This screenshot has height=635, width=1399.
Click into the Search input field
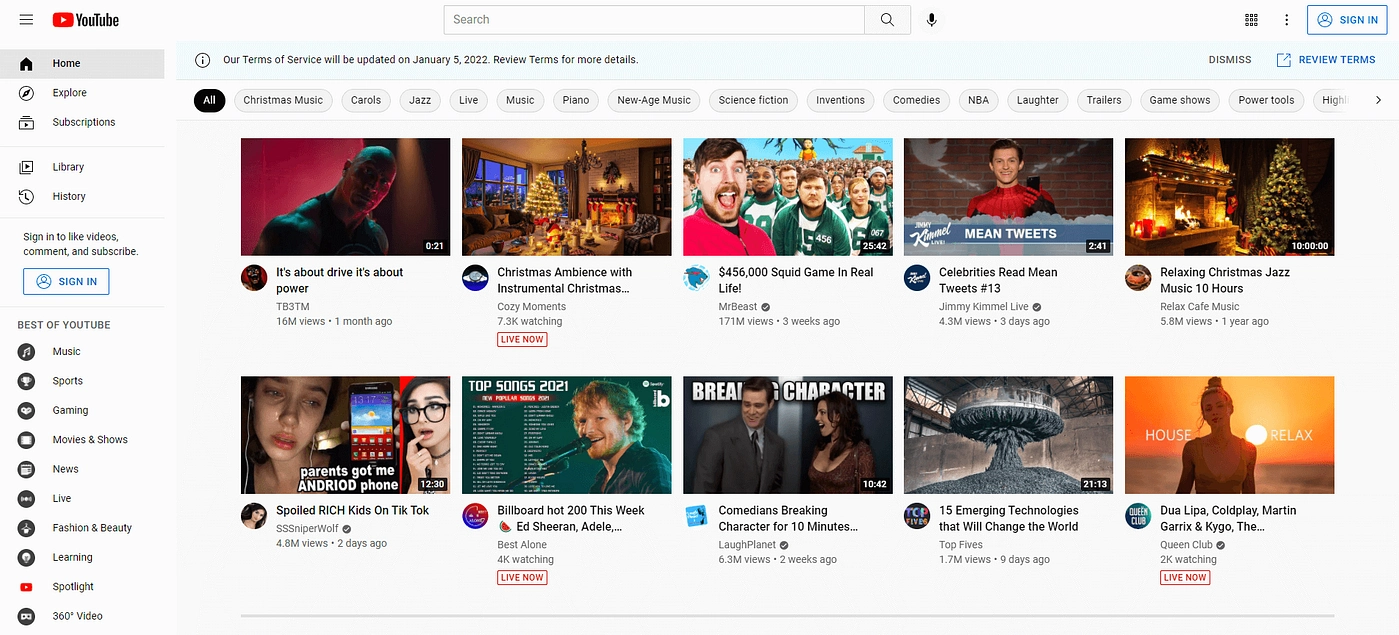click(654, 20)
